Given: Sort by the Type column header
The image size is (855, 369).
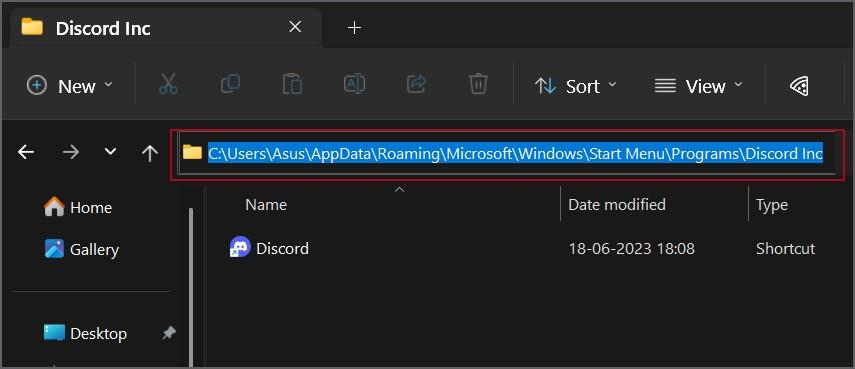Looking at the screenshot, I should [772, 205].
